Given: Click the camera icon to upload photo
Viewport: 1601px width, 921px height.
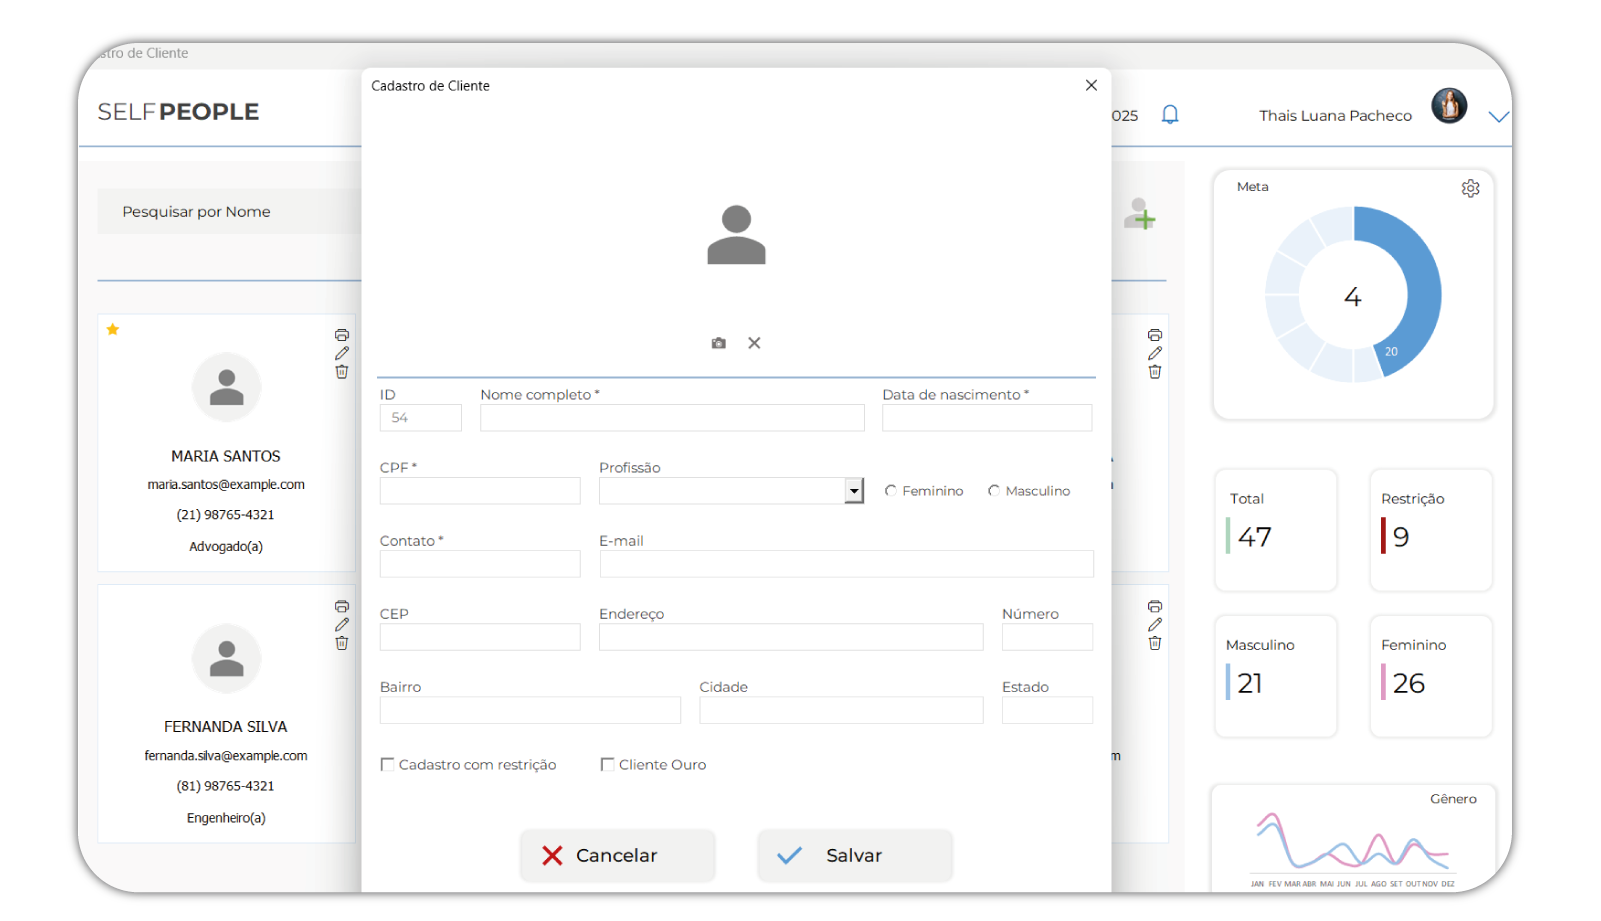Looking at the screenshot, I should 718,343.
